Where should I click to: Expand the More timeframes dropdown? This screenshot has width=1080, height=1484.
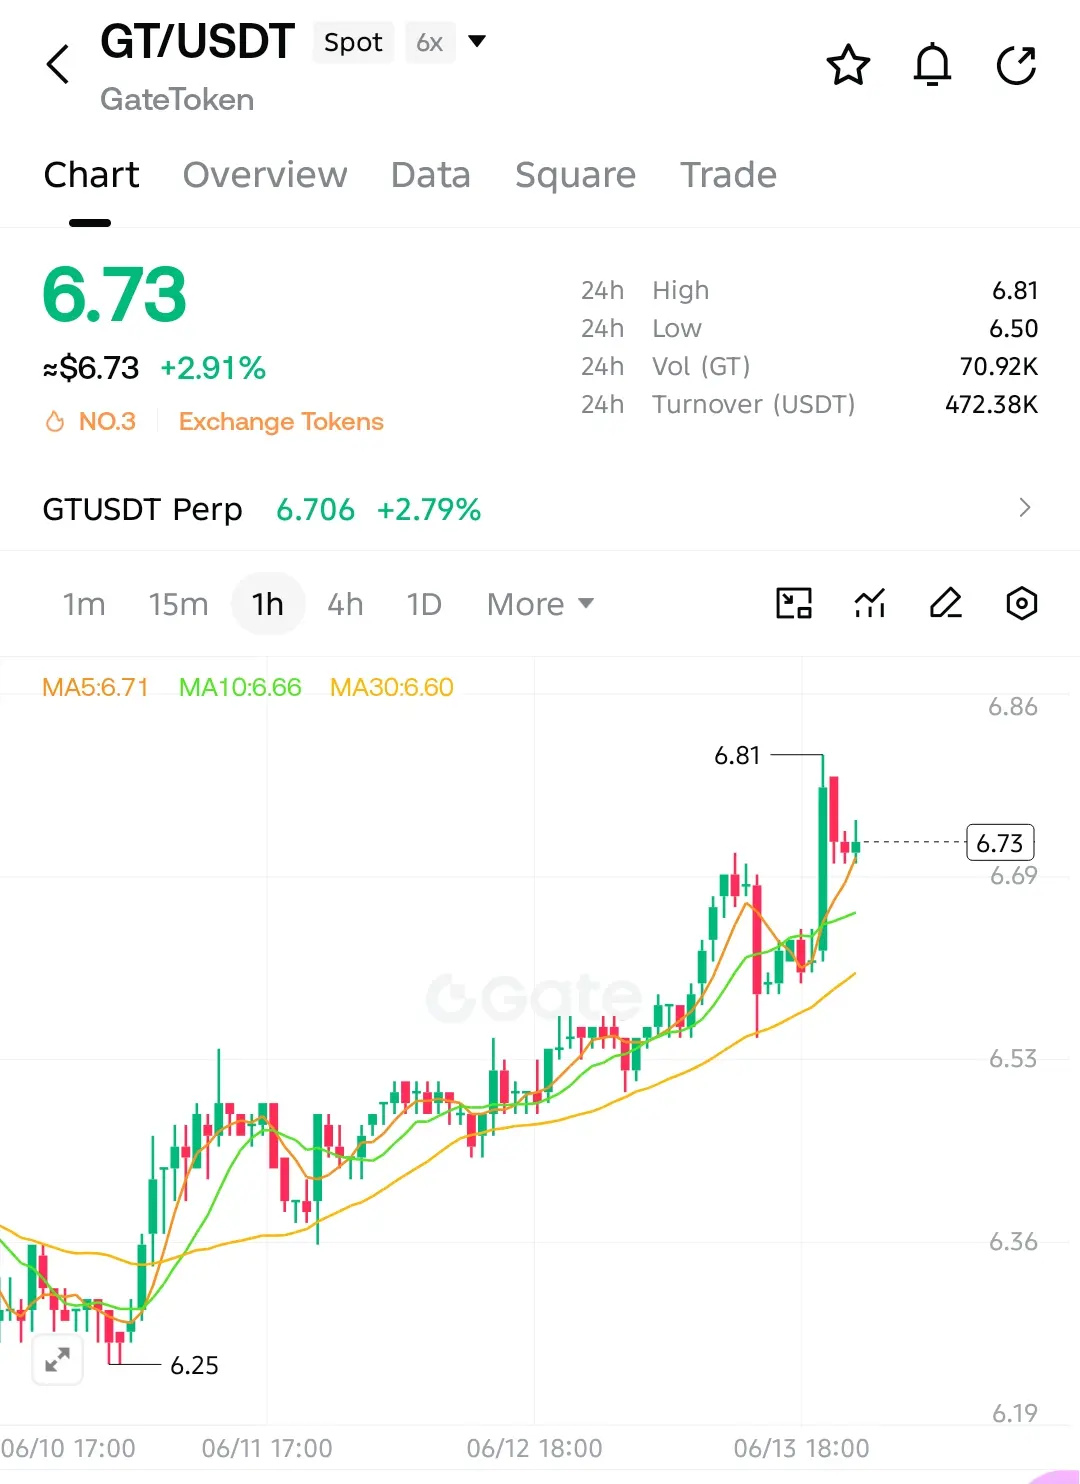pos(540,604)
